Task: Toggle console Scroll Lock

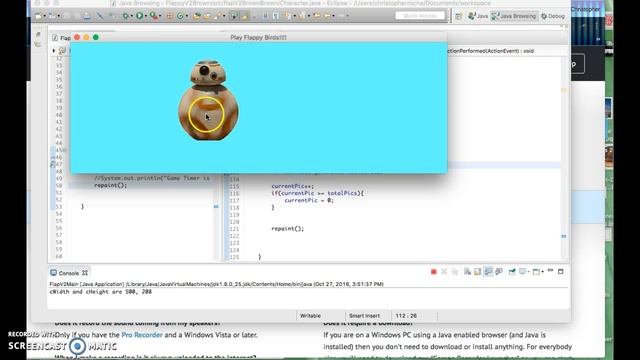Action: 478,272
